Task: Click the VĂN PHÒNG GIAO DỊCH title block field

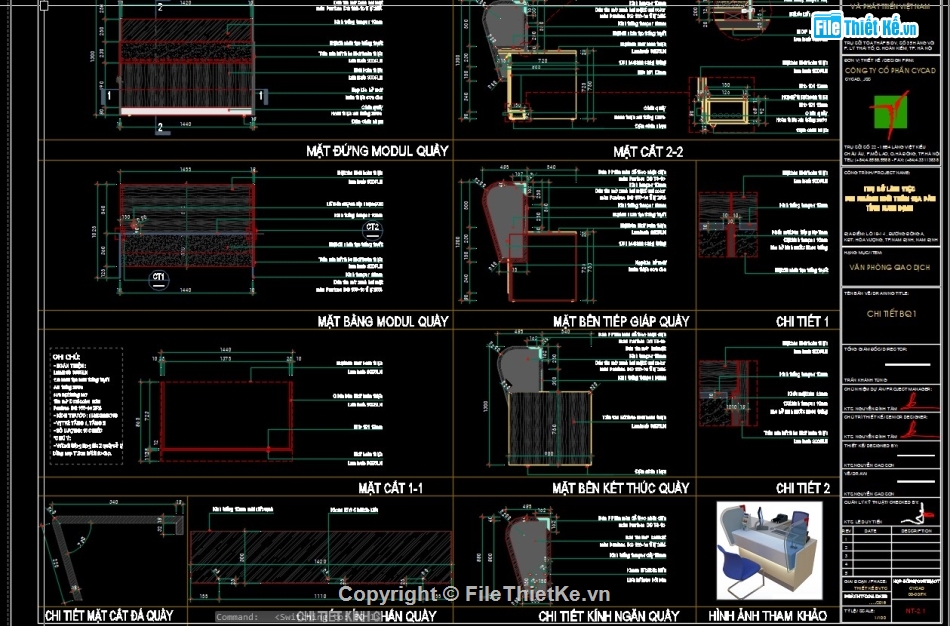Action: (892, 270)
